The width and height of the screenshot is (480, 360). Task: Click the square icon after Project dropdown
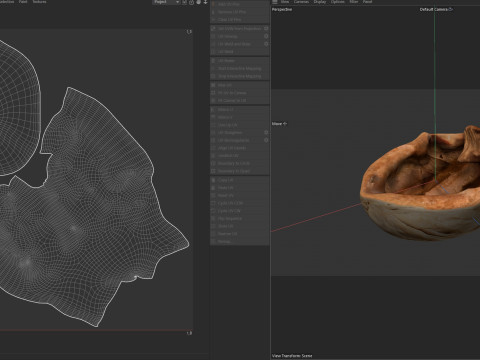pyautogui.click(x=184, y=2)
